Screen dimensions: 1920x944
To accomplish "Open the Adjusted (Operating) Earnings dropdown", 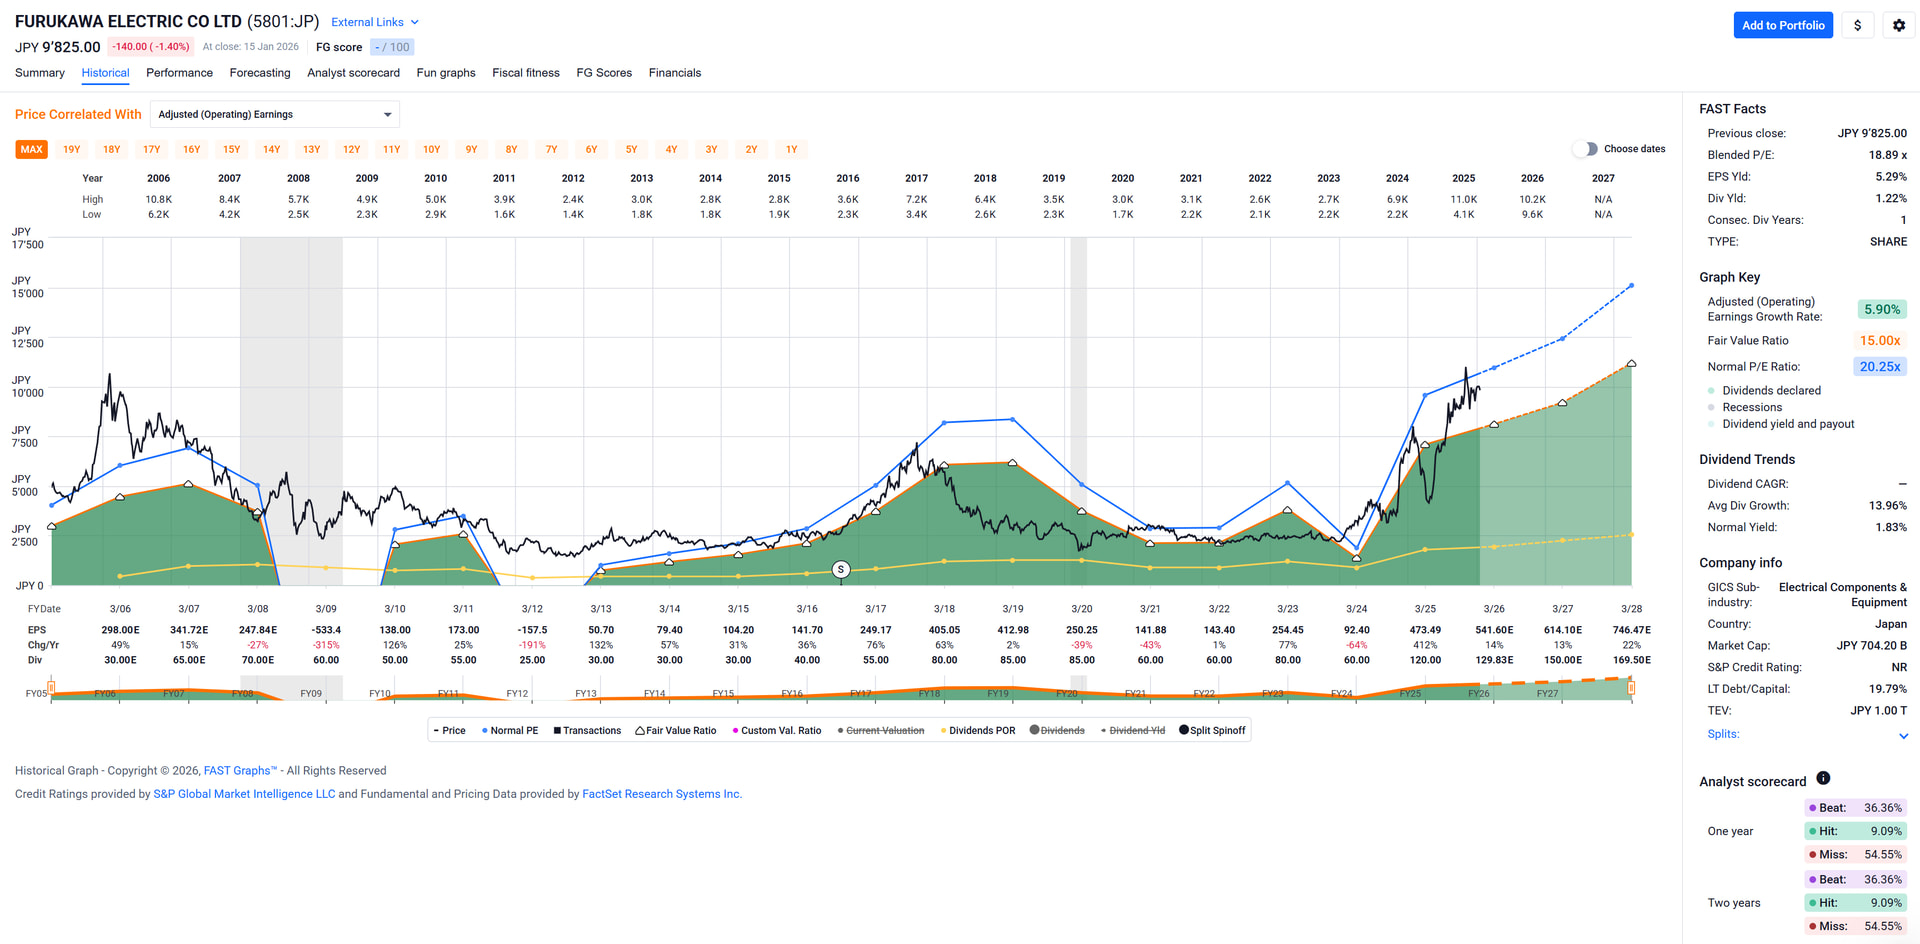I will tap(274, 115).
